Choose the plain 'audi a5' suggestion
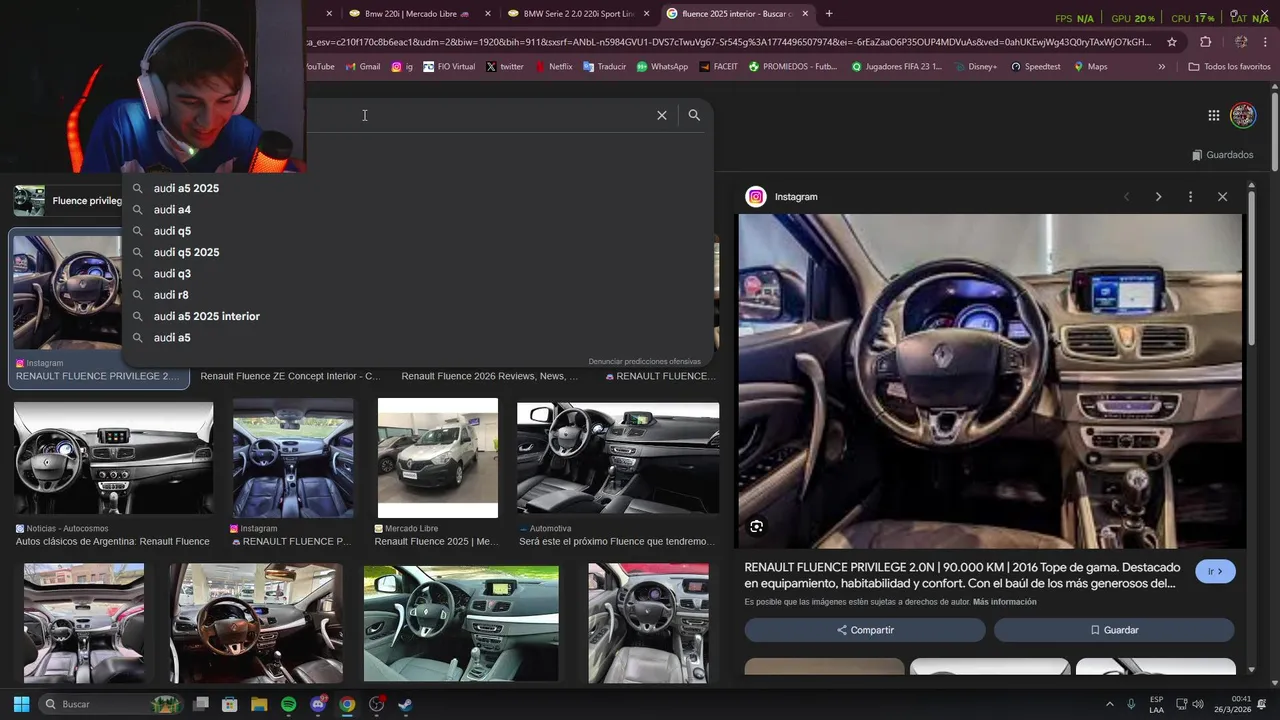The image size is (1280, 720). (417, 338)
